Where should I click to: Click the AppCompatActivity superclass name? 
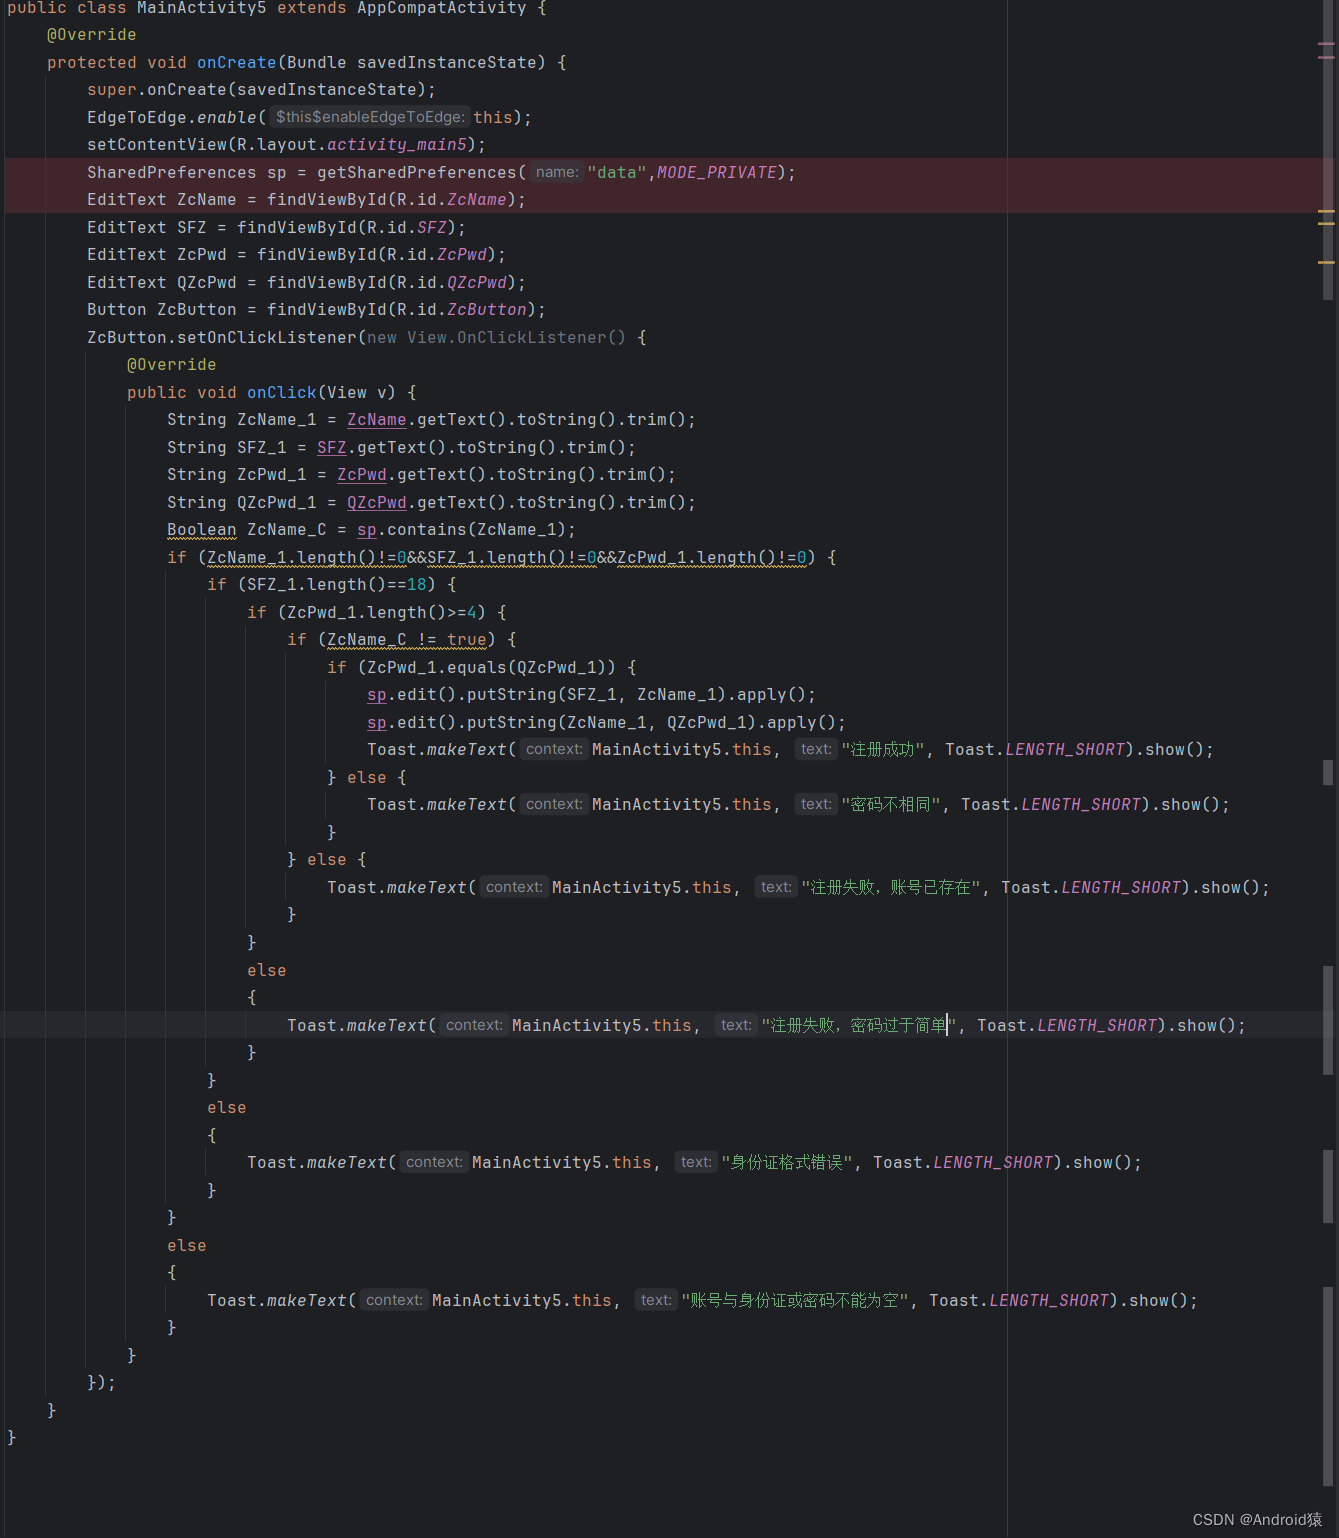click(x=441, y=8)
